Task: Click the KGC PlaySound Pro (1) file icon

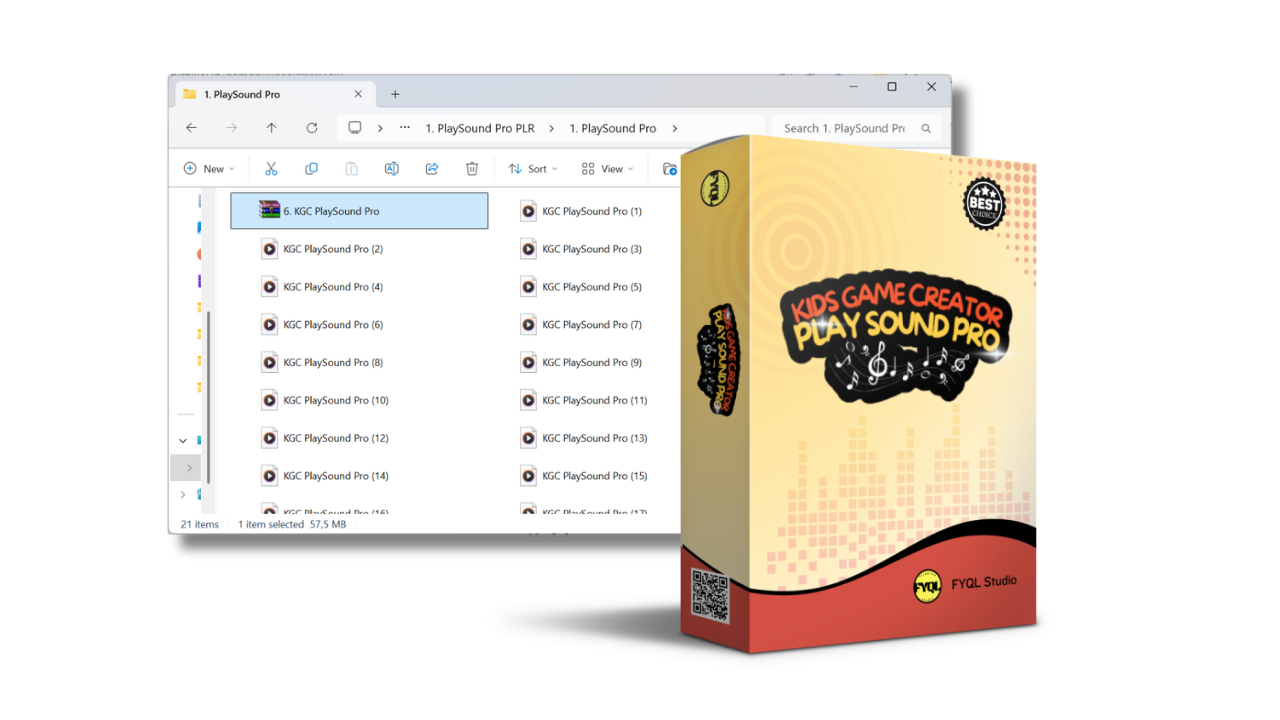Action: pos(528,211)
